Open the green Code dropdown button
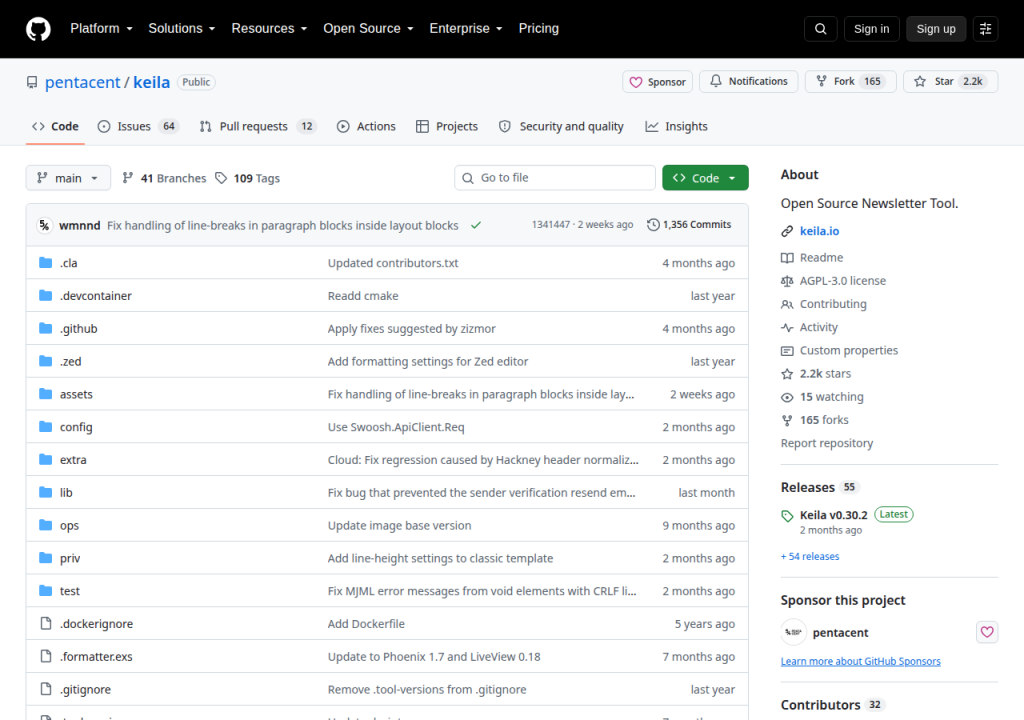Image resolution: width=1024 pixels, height=720 pixels. click(705, 178)
